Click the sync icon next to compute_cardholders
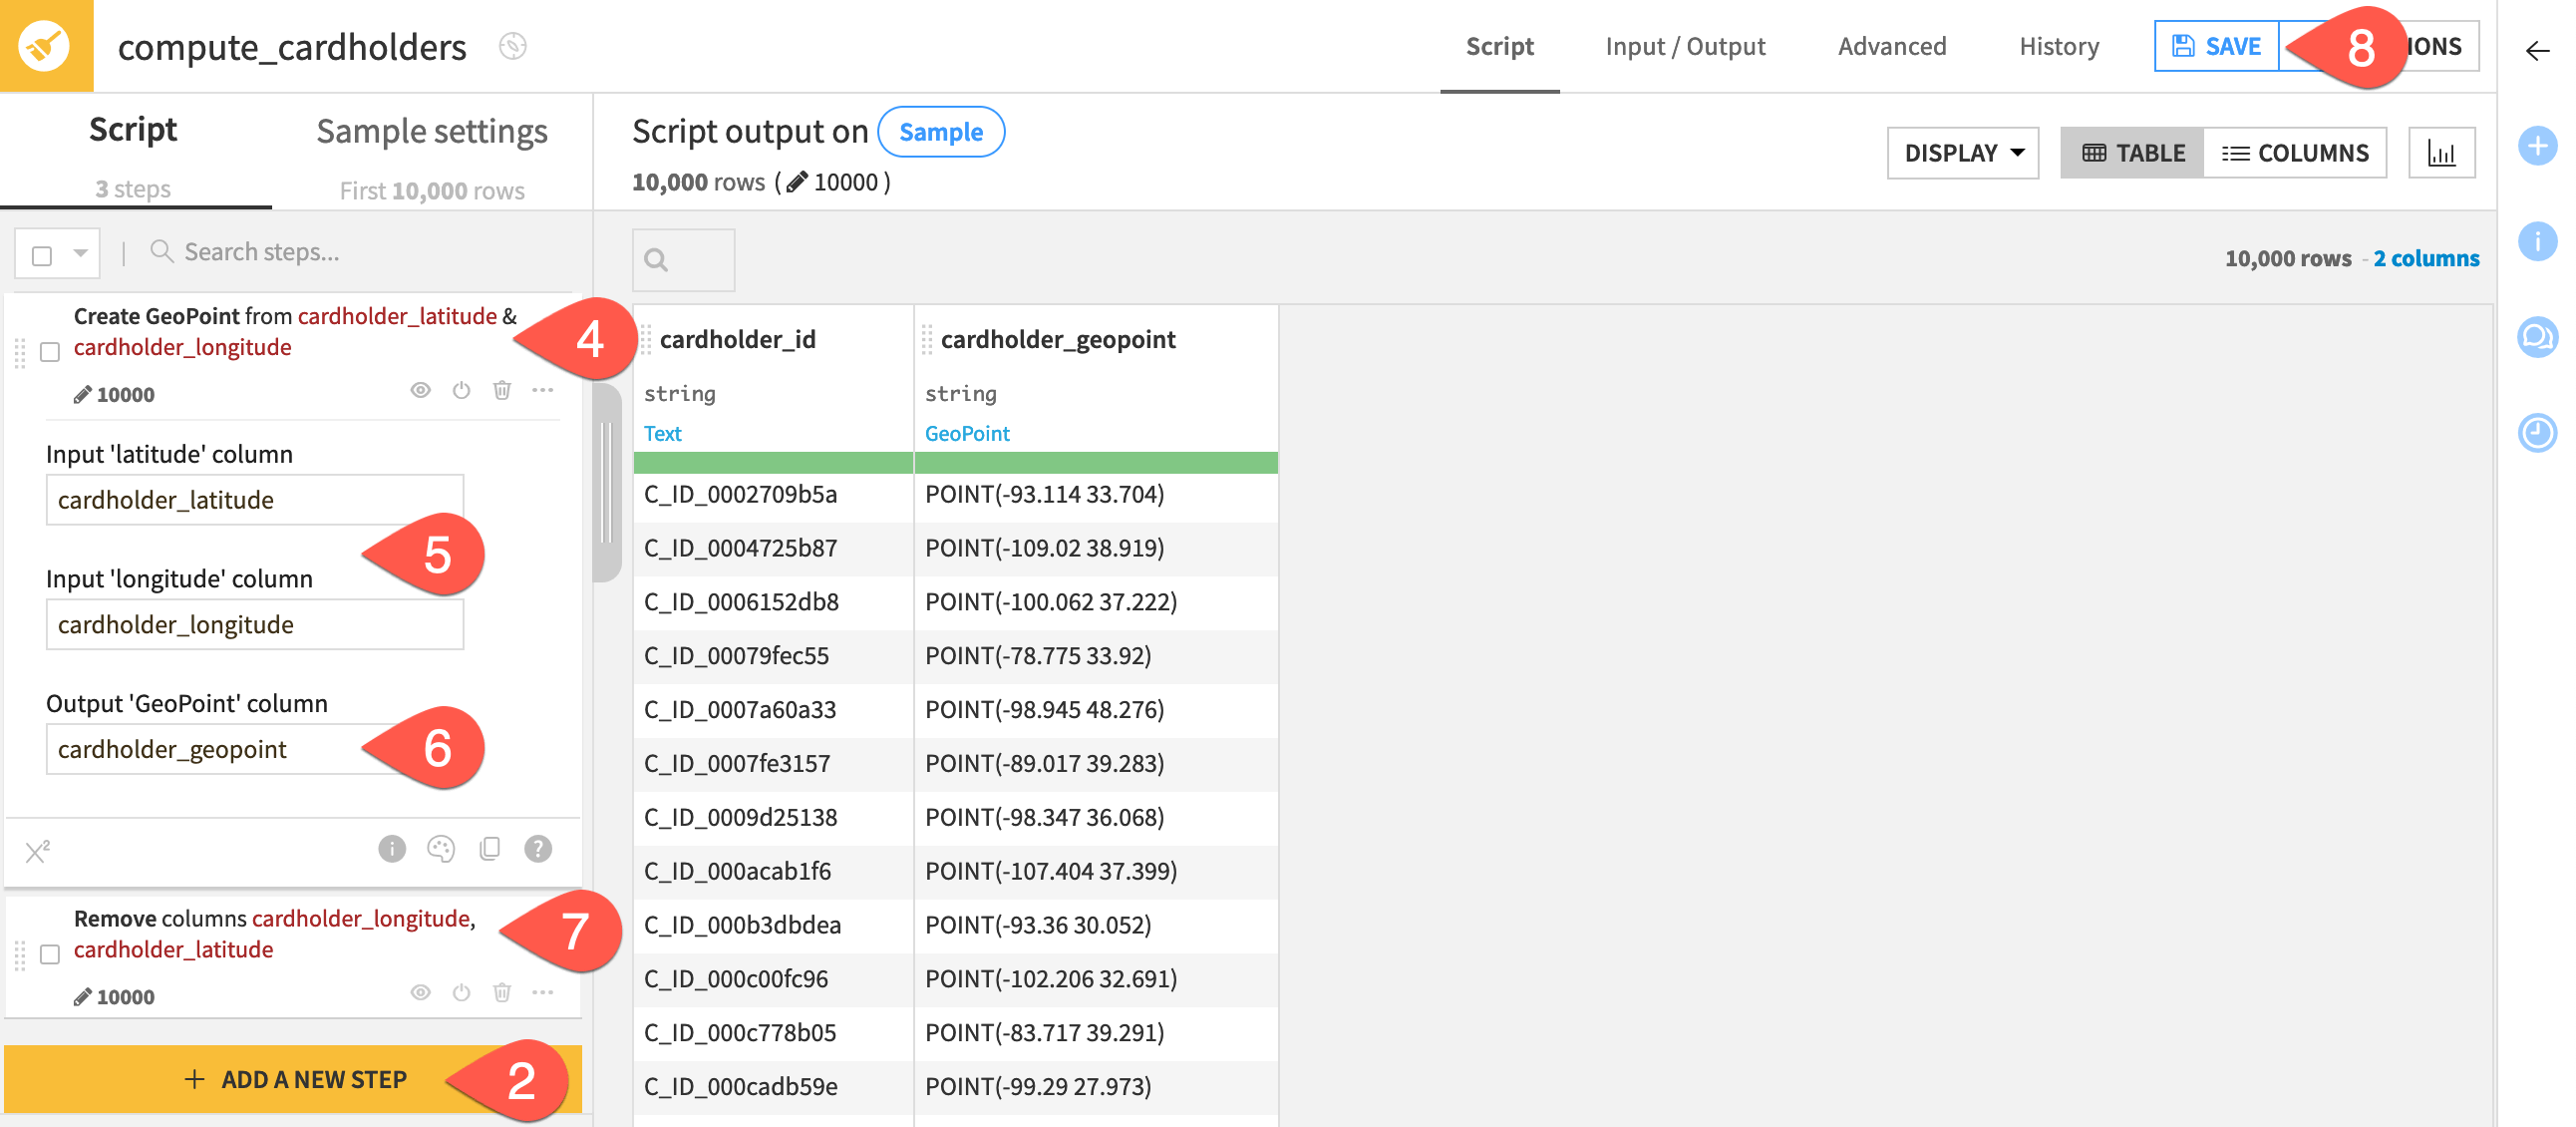 point(513,46)
